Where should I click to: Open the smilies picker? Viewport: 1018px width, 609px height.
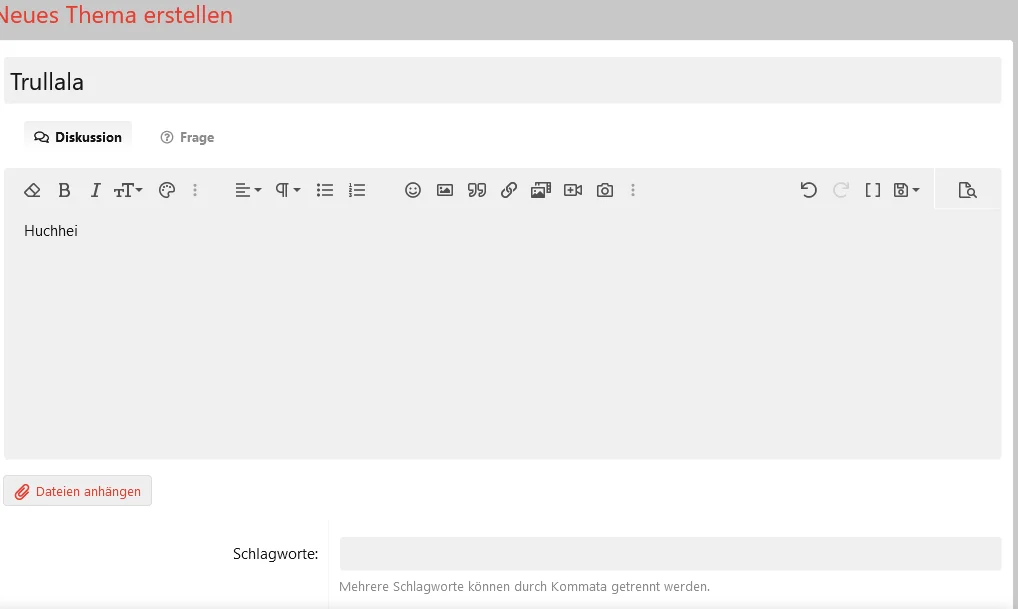click(413, 190)
